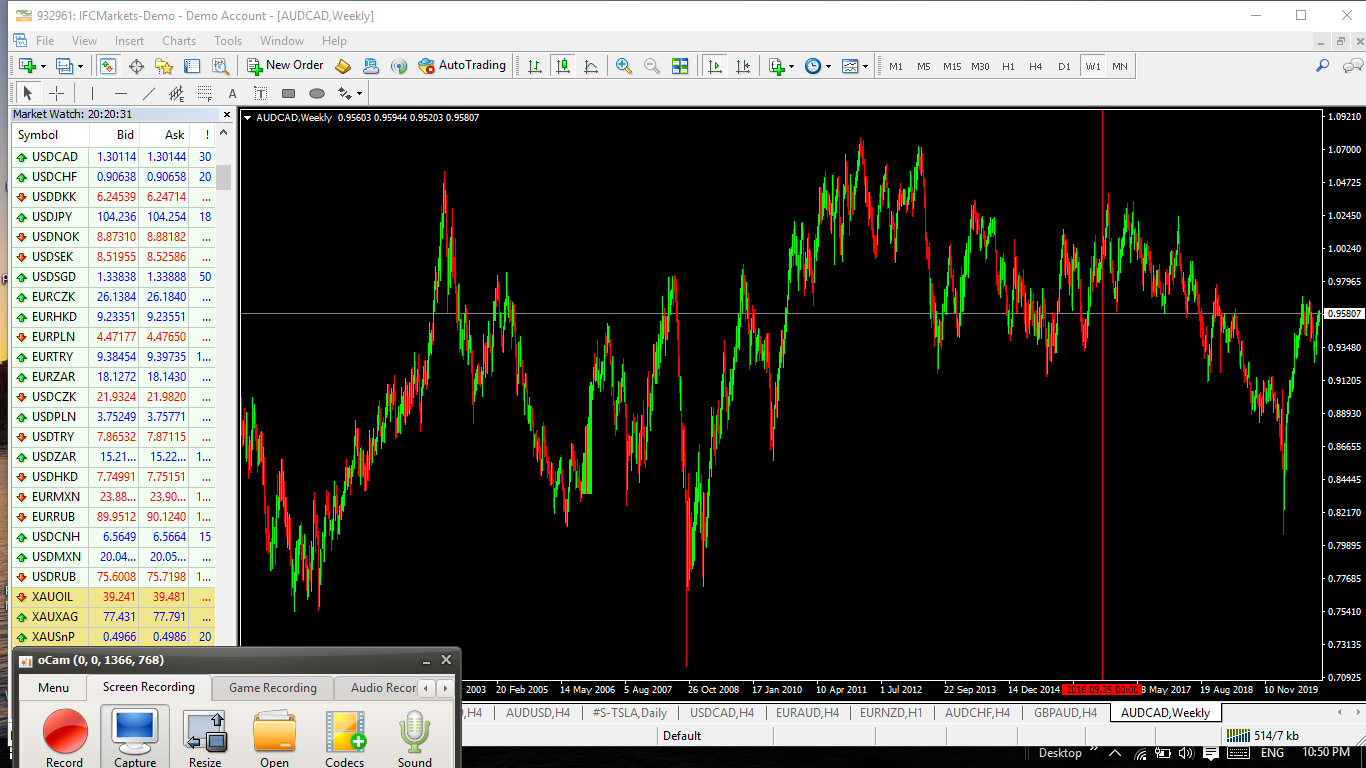Toggle the AutoTrading button
The height and width of the screenshot is (768, 1366).
coord(462,65)
